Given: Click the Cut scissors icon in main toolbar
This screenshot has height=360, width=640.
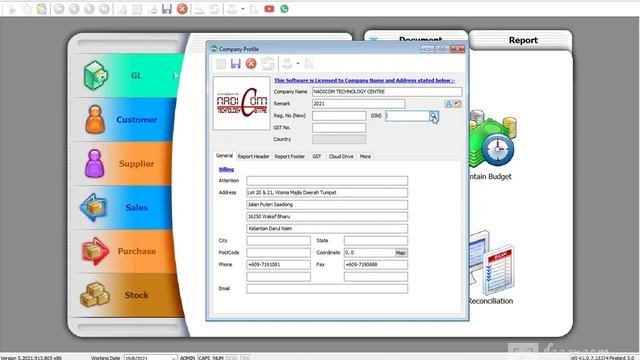Looking at the screenshot, I should (x=11, y=9).
